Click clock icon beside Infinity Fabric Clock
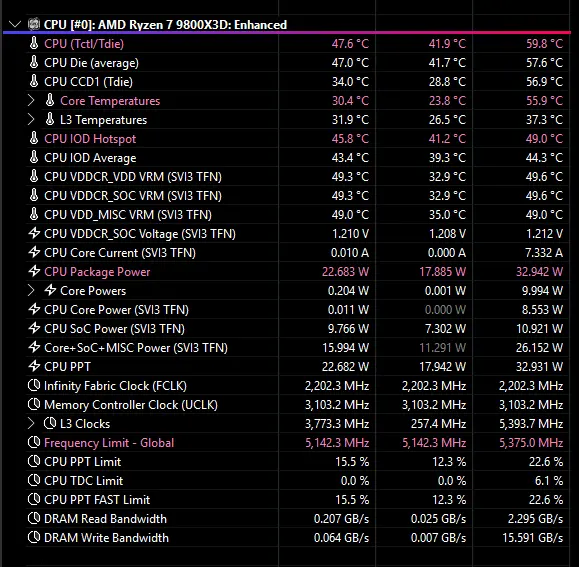579x567 pixels. pos(34,385)
